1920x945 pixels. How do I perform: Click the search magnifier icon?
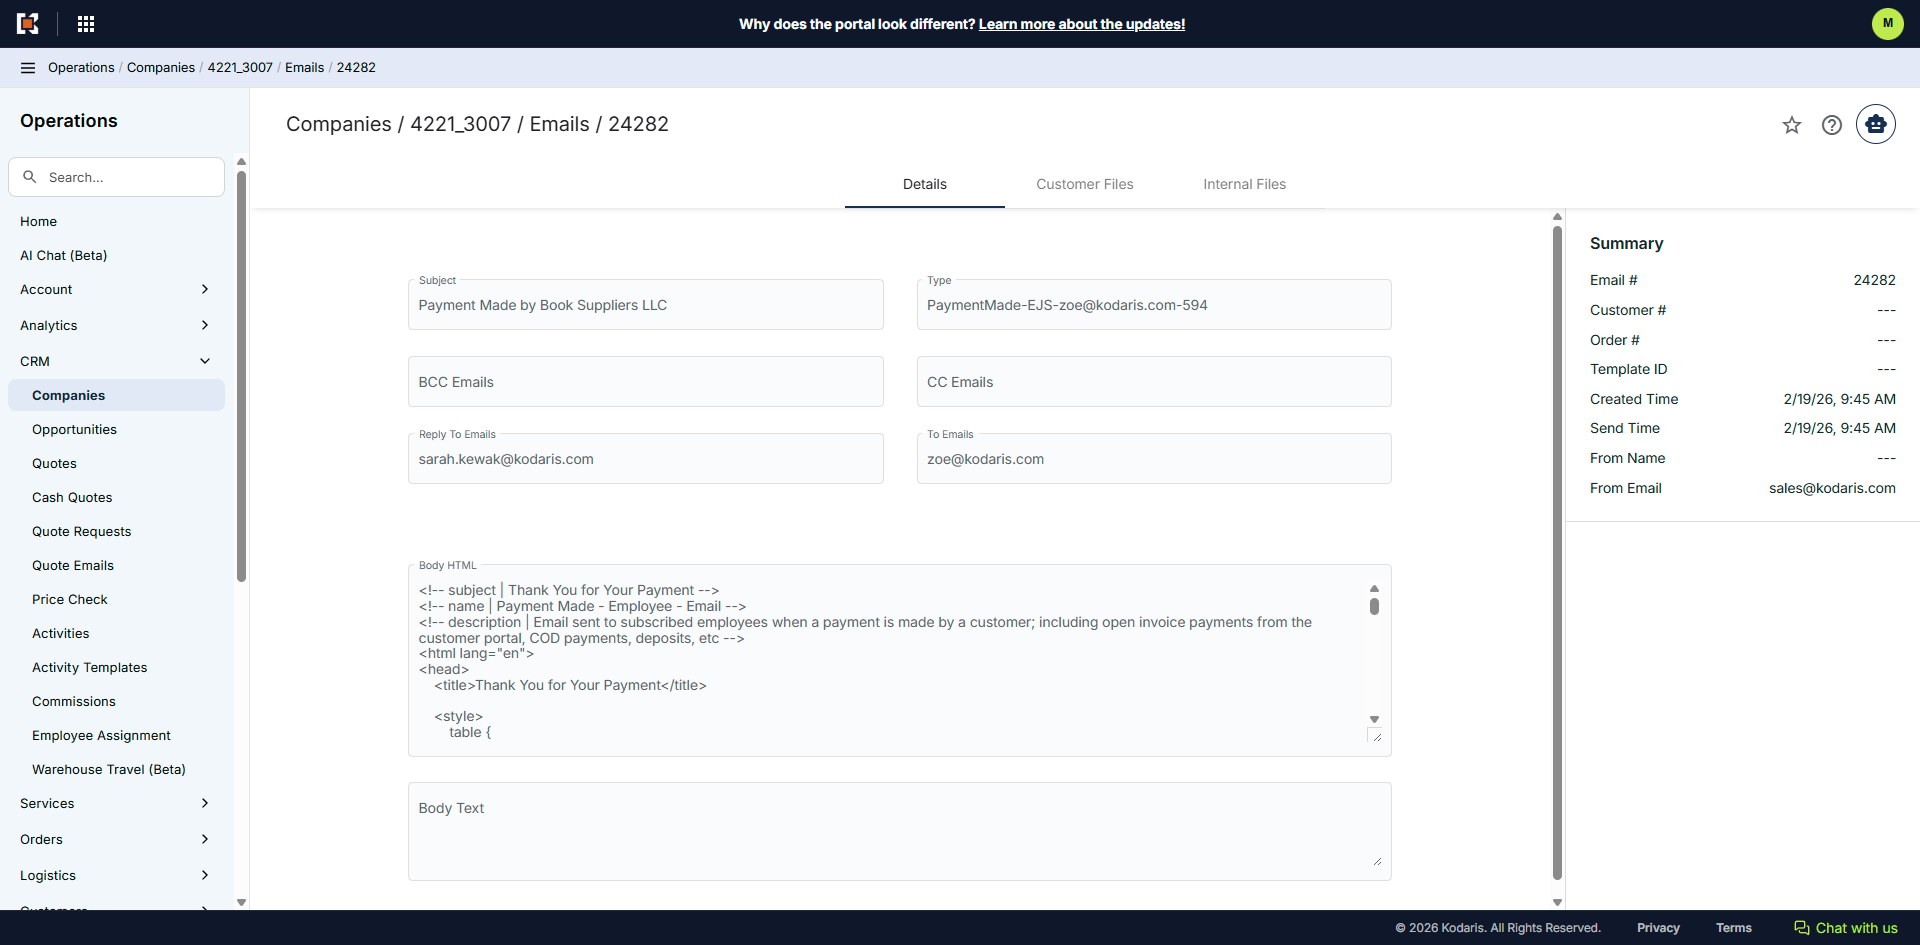tap(30, 177)
